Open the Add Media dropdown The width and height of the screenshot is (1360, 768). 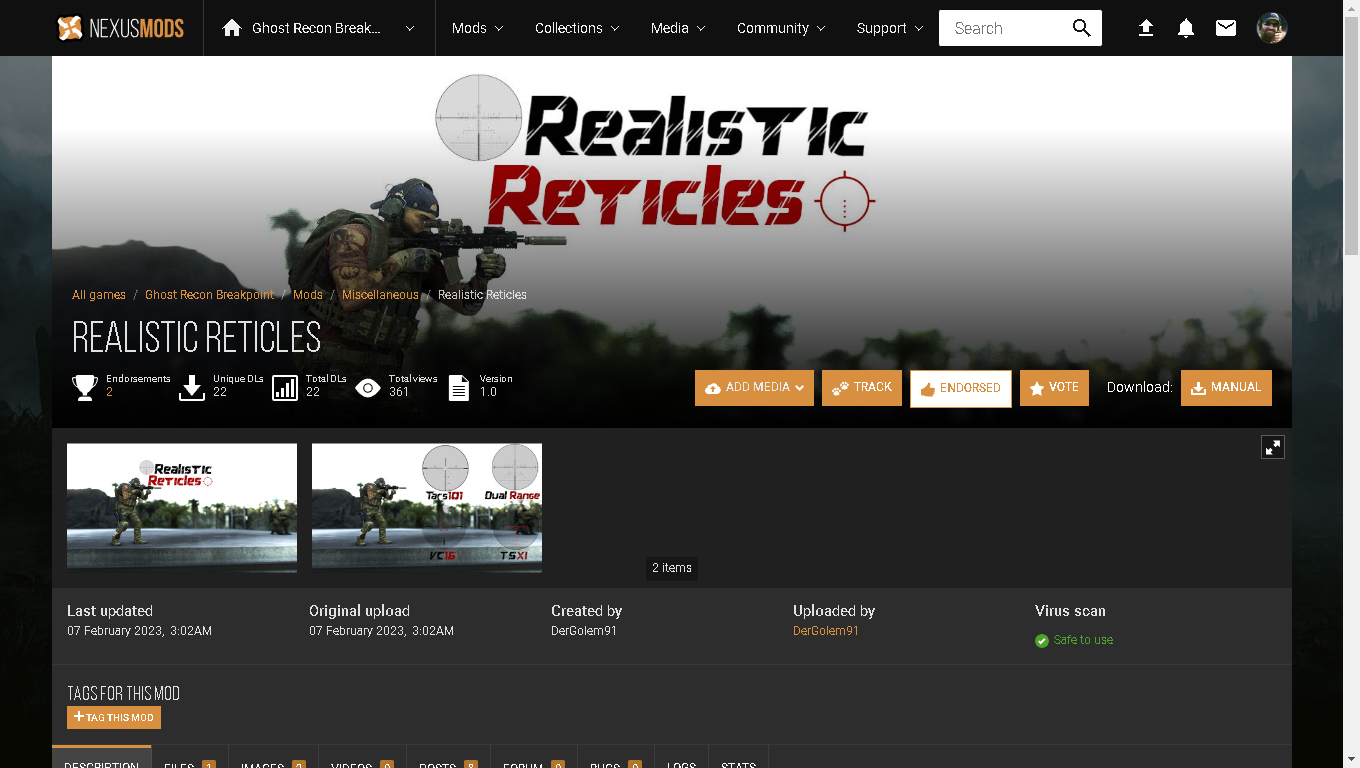(754, 388)
